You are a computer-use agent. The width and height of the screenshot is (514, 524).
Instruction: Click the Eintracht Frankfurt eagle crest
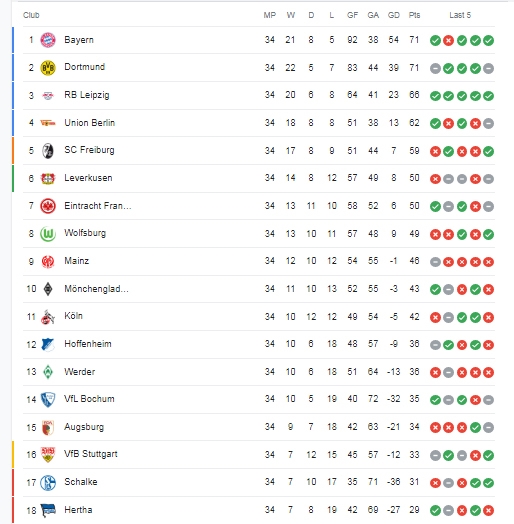click(48, 206)
